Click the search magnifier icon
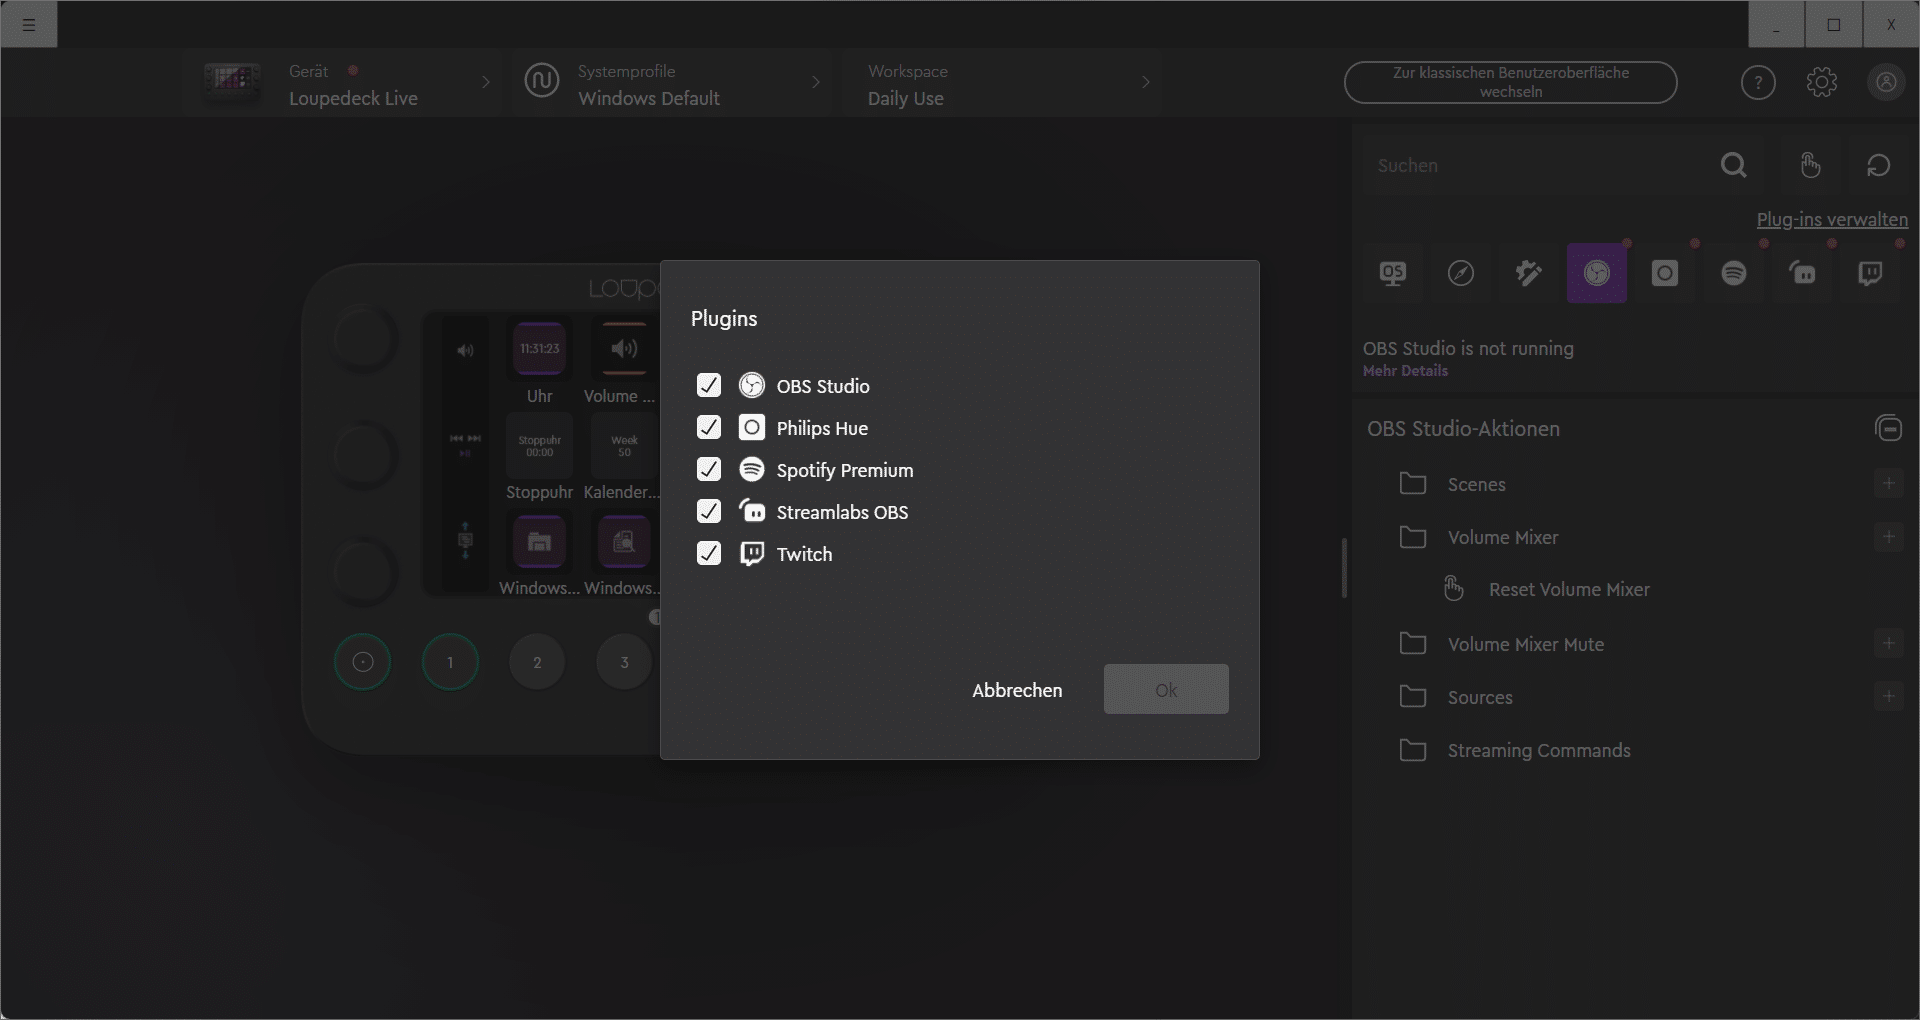This screenshot has width=1920, height=1020. [1734, 165]
